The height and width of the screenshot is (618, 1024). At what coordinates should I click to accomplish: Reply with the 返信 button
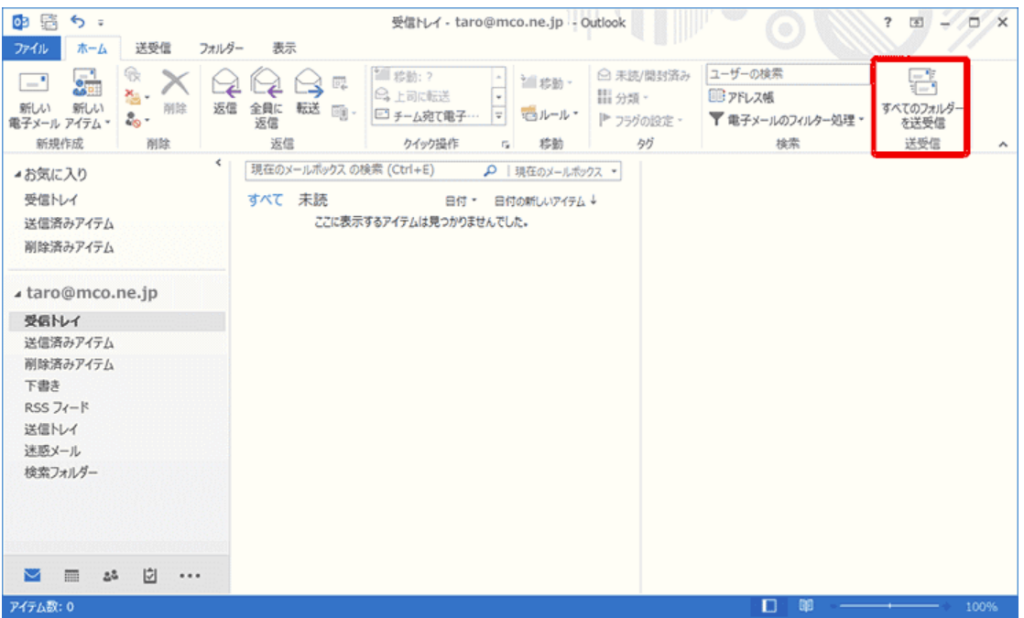(225, 91)
